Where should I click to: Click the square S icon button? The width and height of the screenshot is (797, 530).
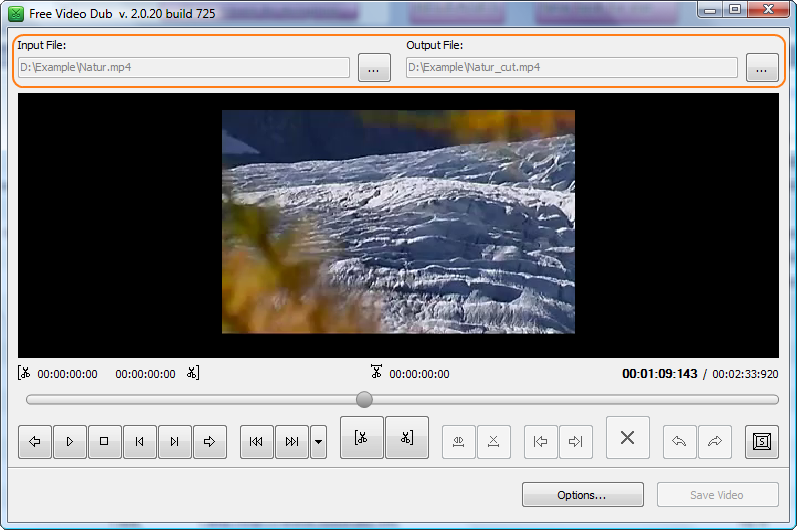pos(762,441)
